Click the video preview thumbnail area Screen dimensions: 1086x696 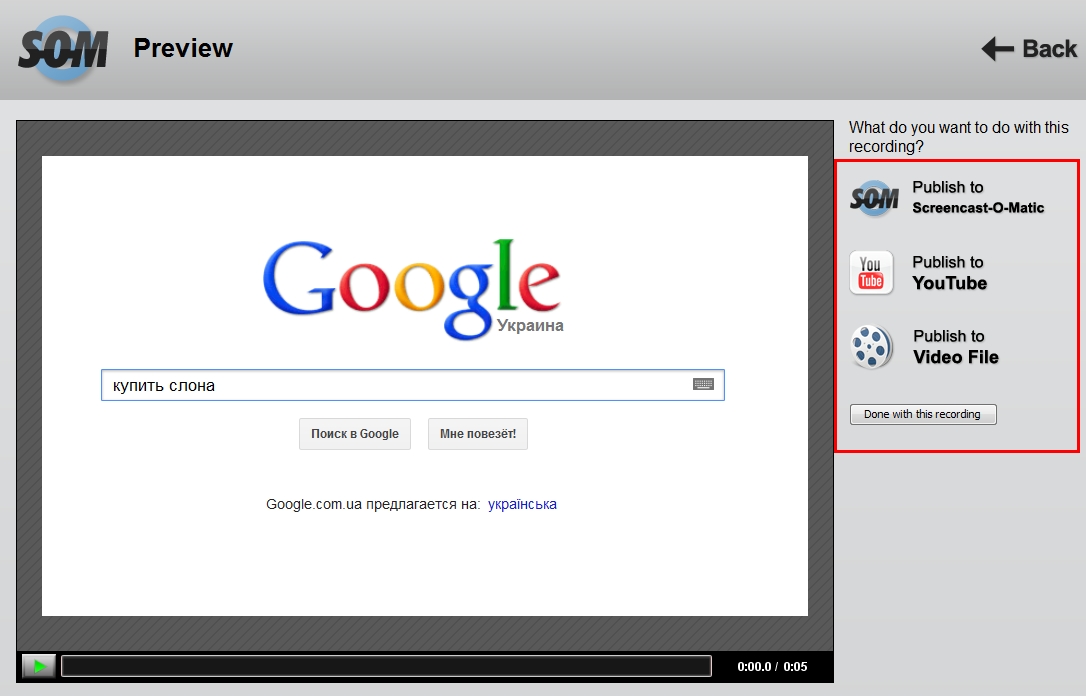tap(425, 386)
